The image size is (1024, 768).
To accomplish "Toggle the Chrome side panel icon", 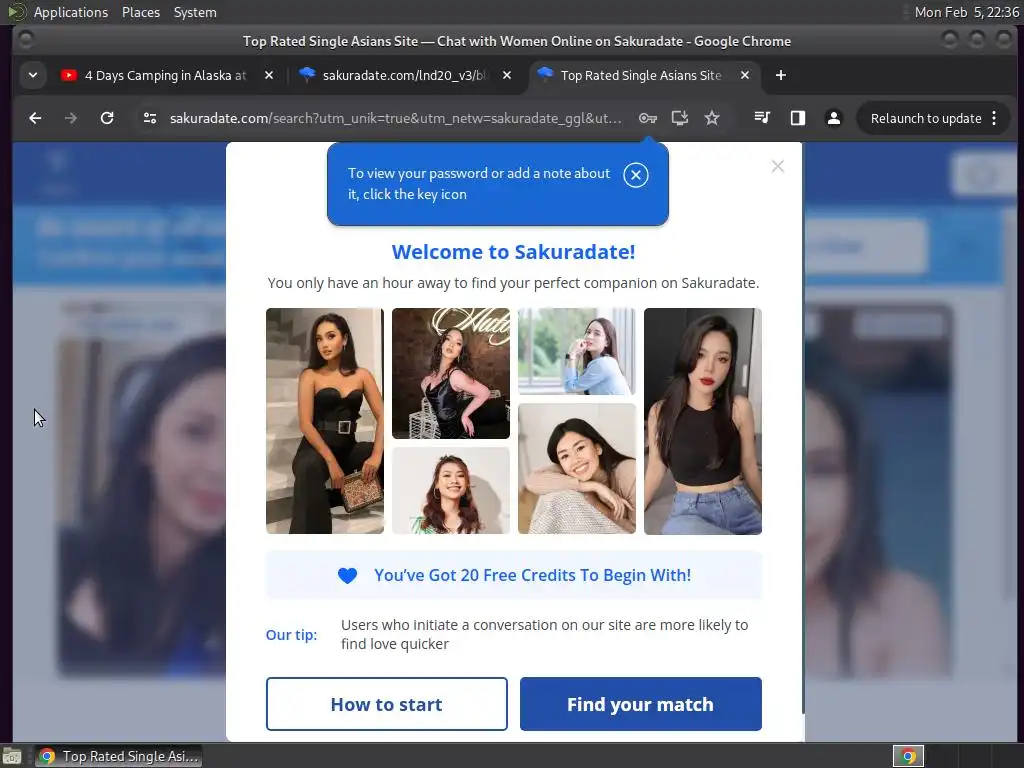I will pos(797,118).
